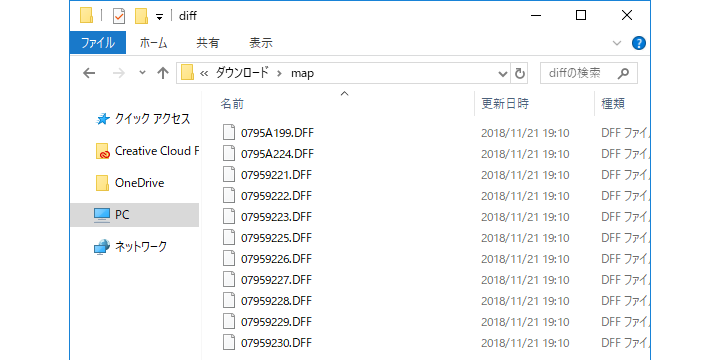Click the ダウンロード breadcrumb segment
Image resolution: width=720 pixels, height=360 pixels.
[242, 73]
